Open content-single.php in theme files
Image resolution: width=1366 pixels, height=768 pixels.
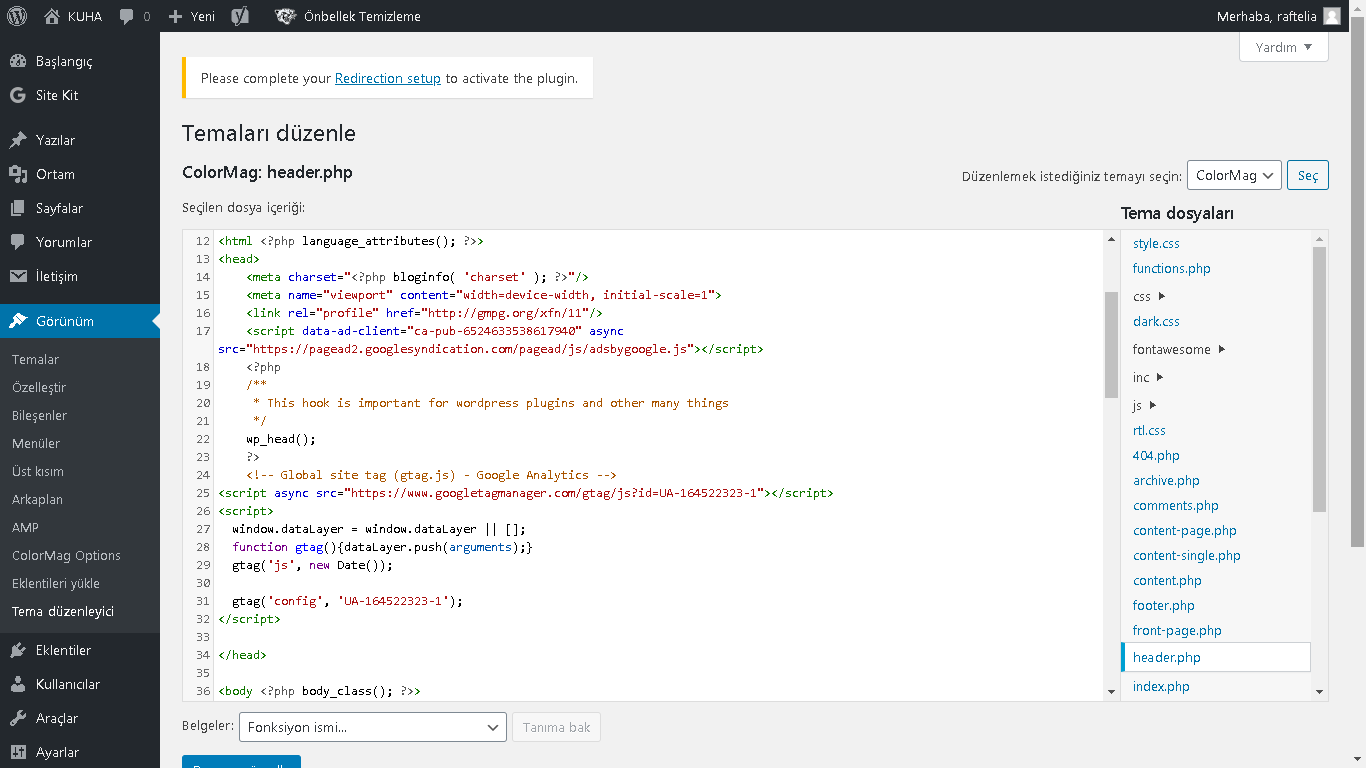pos(1187,555)
